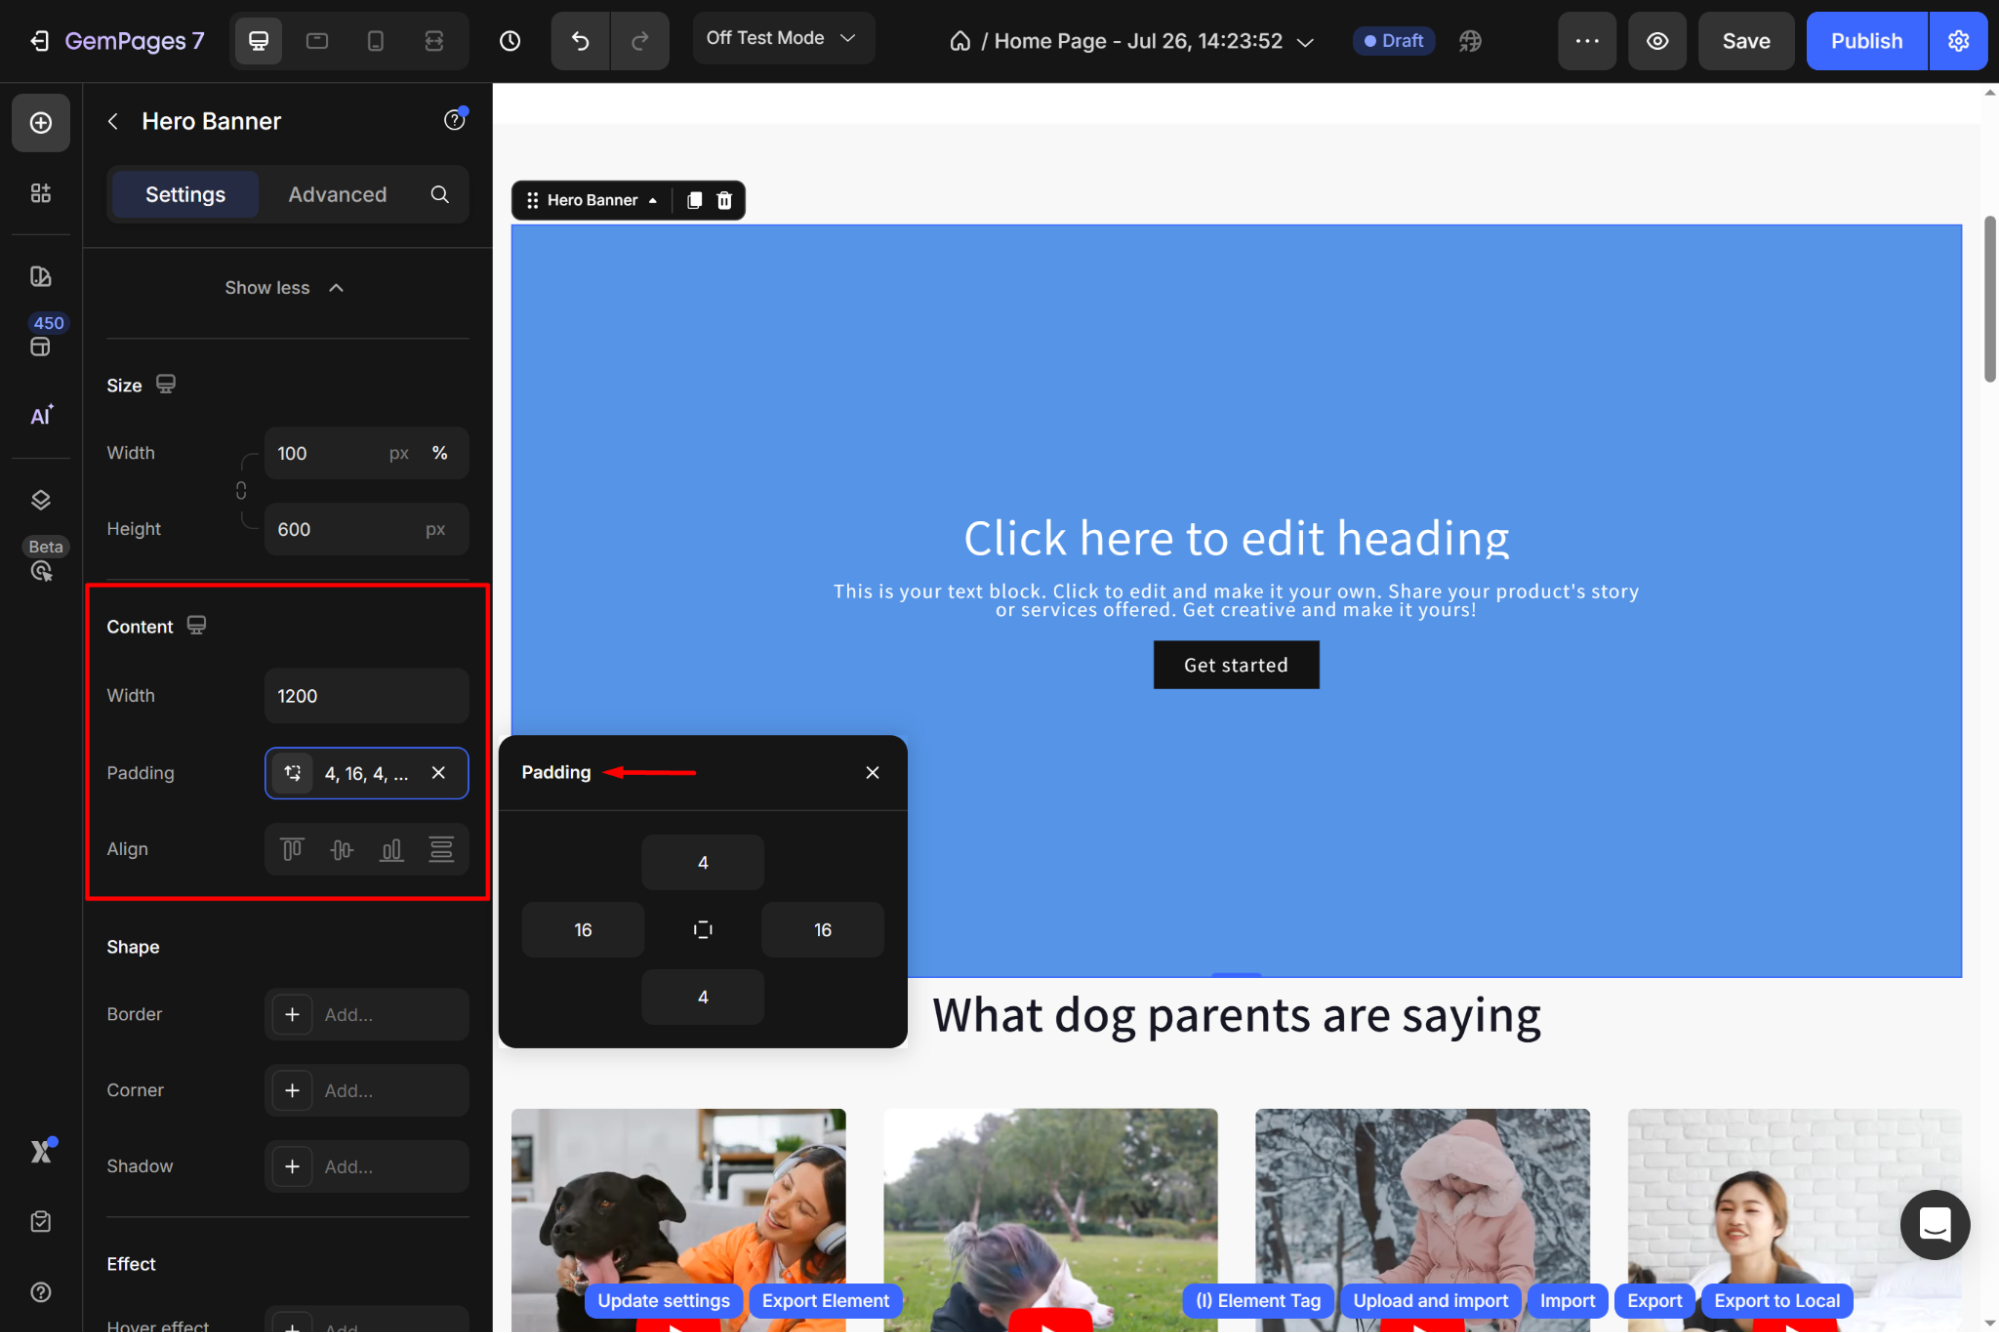Click the Save button
1999x1333 pixels.
1745,41
